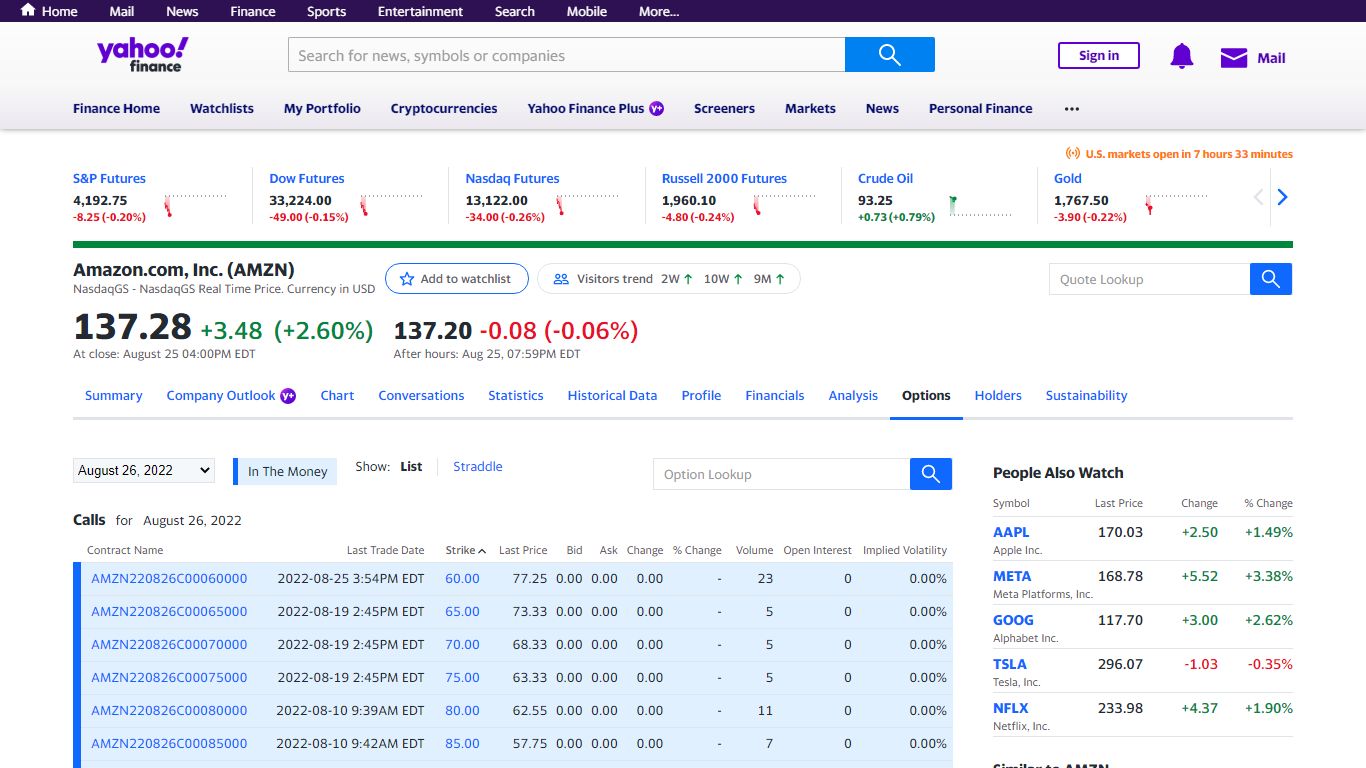Open the NFLX symbol link

[1010, 708]
